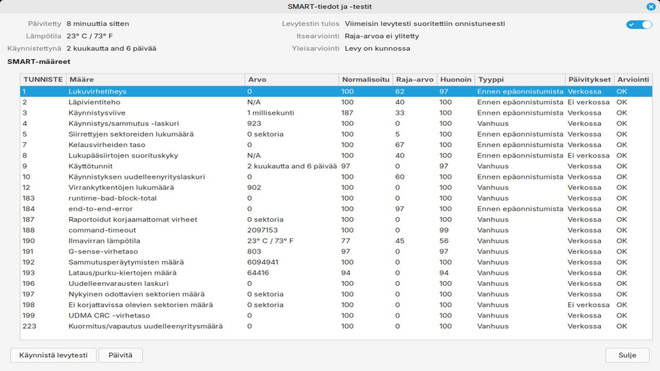The width and height of the screenshot is (660, 371).
Task: Click the SMART-määreet section heading
Action: (39, 61)
